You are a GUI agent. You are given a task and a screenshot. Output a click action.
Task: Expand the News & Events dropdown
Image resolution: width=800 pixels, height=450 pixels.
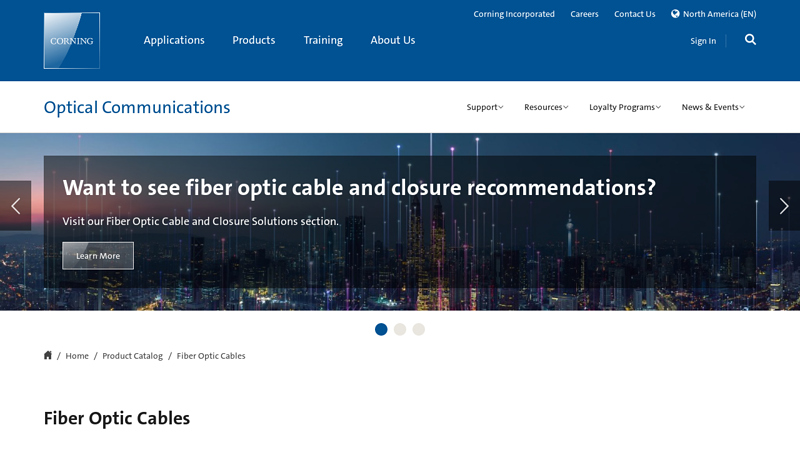pyautogui.click(x=713, y=107)
